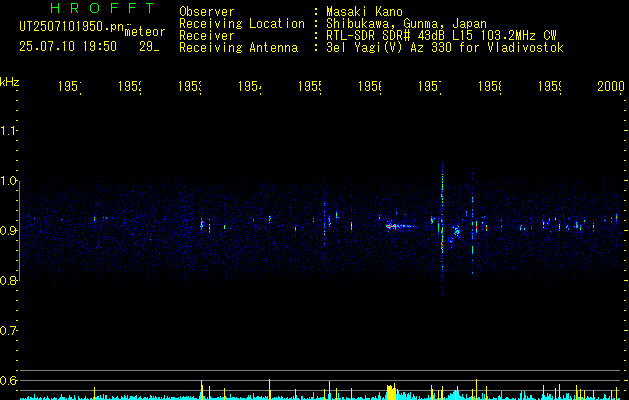Click the 0.7 frequency axis label
629x400 pixels.
8,330
